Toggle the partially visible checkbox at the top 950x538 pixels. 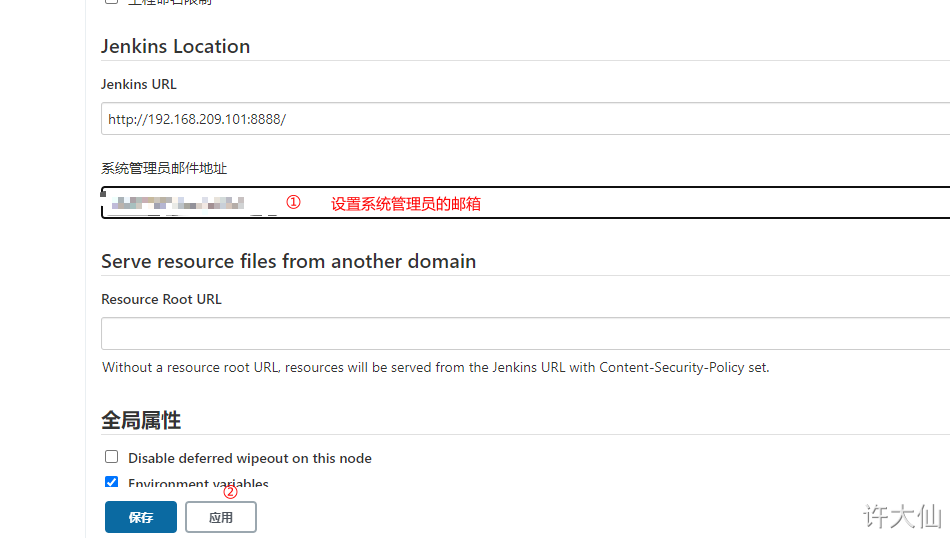click(111, 2)
